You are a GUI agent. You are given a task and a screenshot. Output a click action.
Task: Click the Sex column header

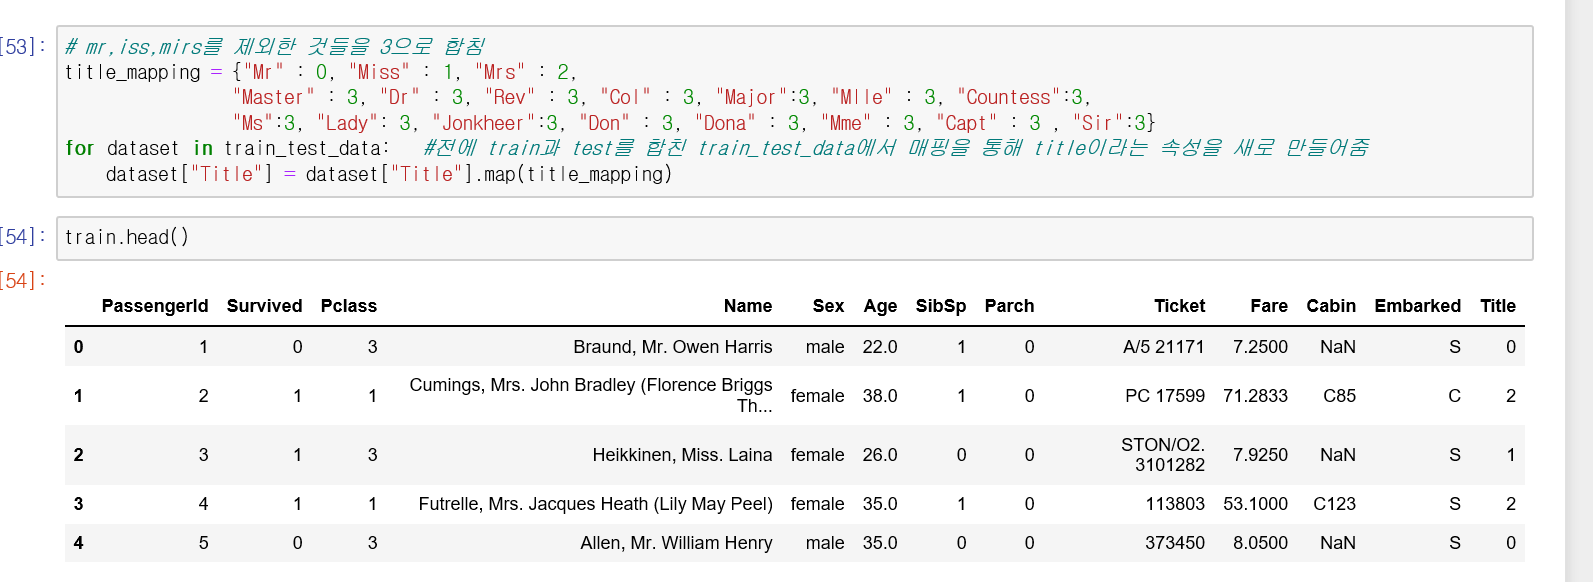pos(828,306)
